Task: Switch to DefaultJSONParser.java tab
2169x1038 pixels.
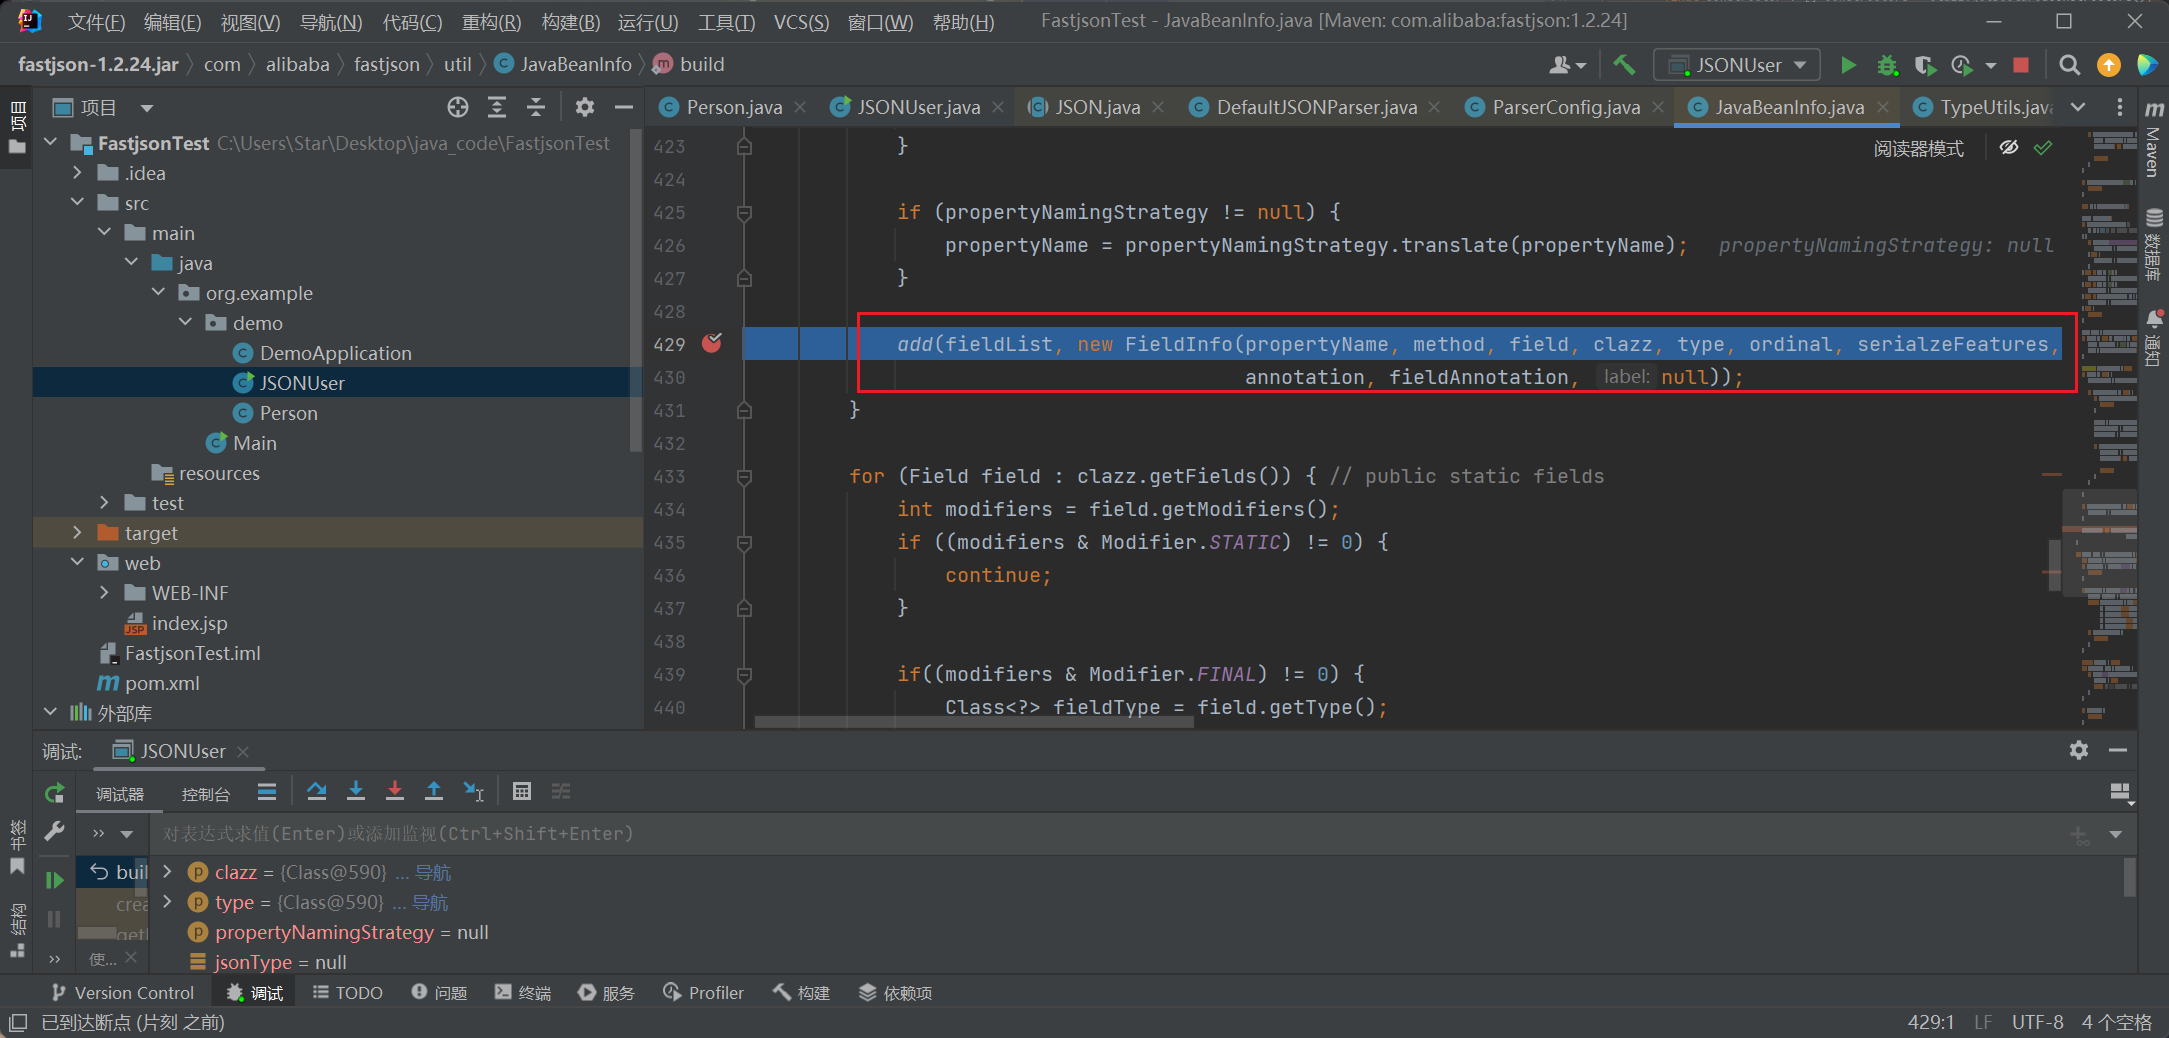Action: point(1316,107)
